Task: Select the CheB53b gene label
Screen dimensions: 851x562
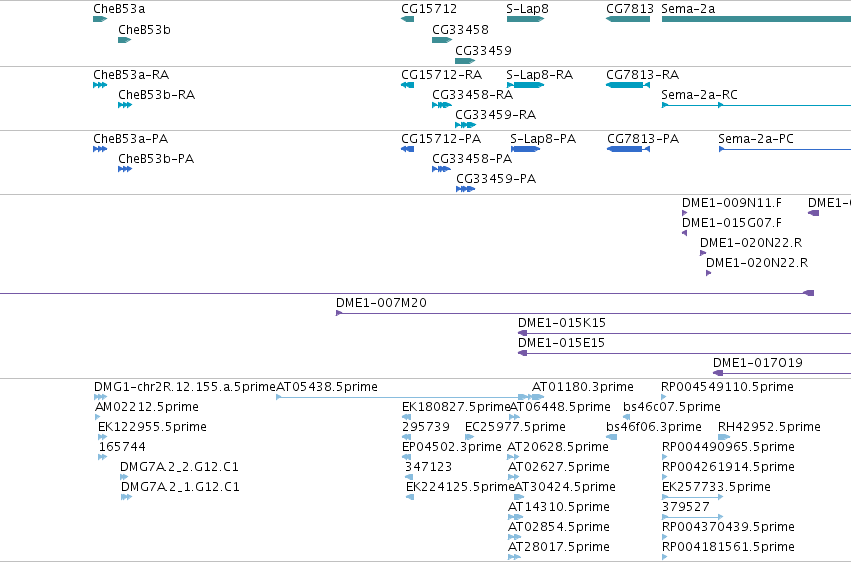Action: tap(144, 30)
